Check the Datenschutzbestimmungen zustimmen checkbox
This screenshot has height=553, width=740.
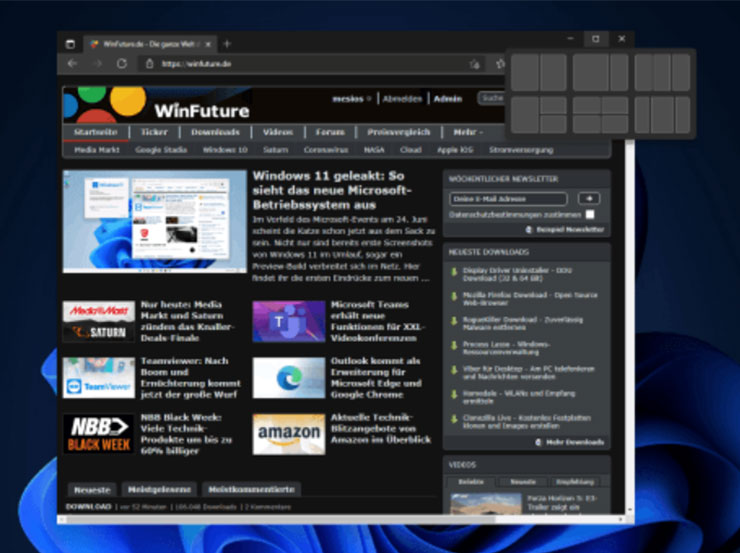tap(590, 214)
